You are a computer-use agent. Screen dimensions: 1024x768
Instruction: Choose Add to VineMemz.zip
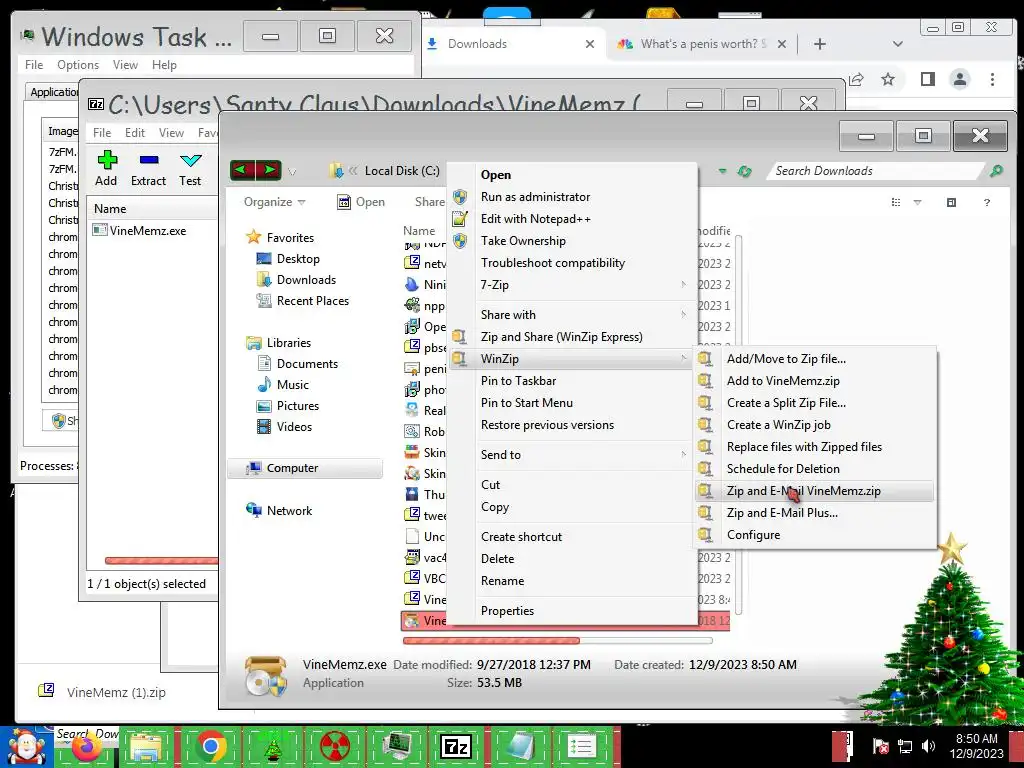pos(783,381)
